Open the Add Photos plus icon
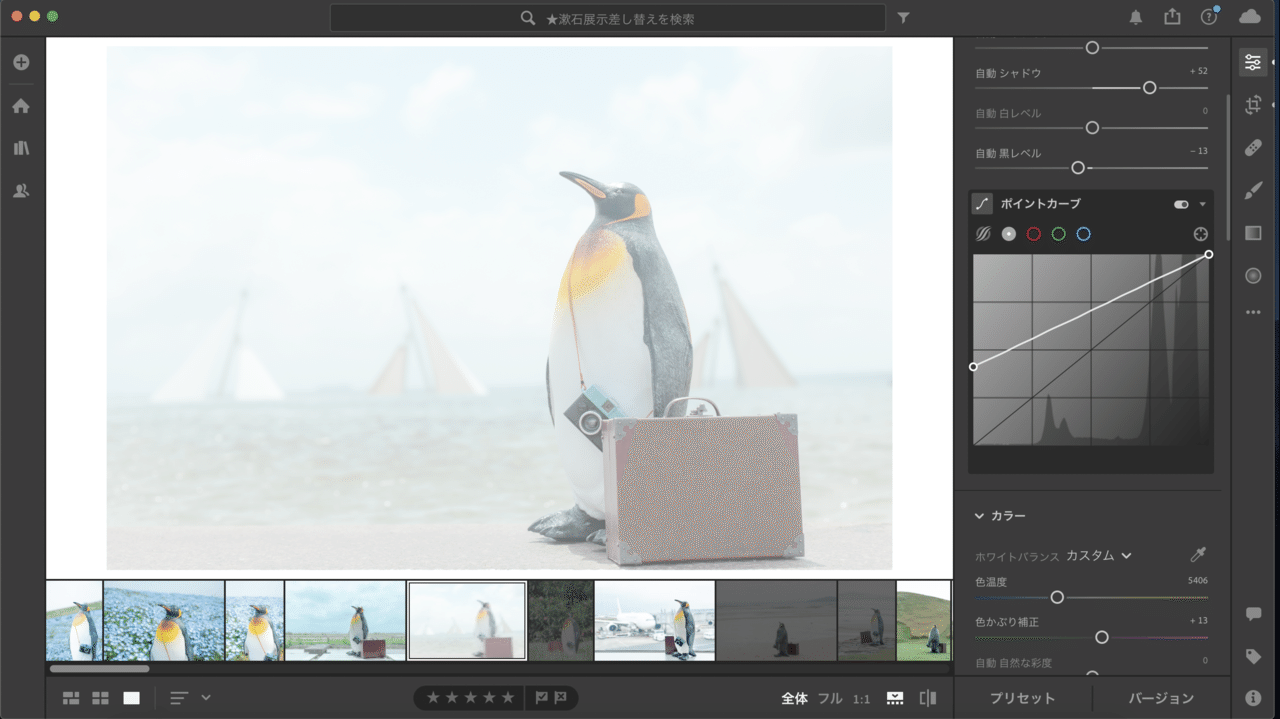 [21, 62]
